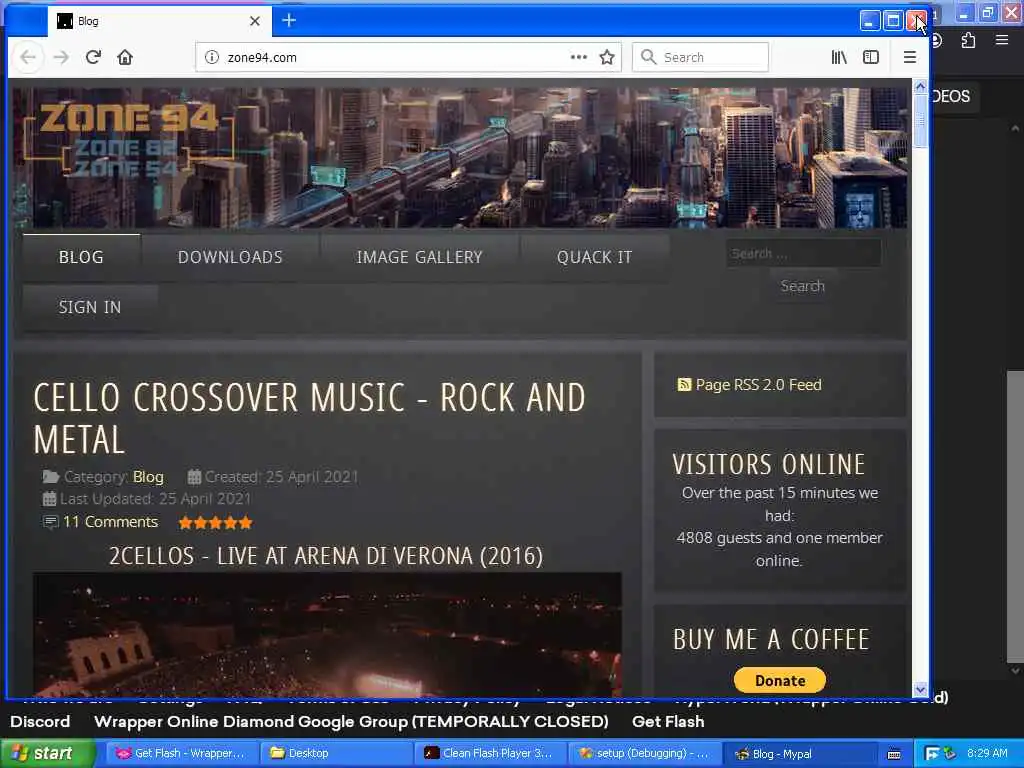1024x768 pixels.
Task: Click the page scrollbar up arrow
Action: tap(920, 86)
